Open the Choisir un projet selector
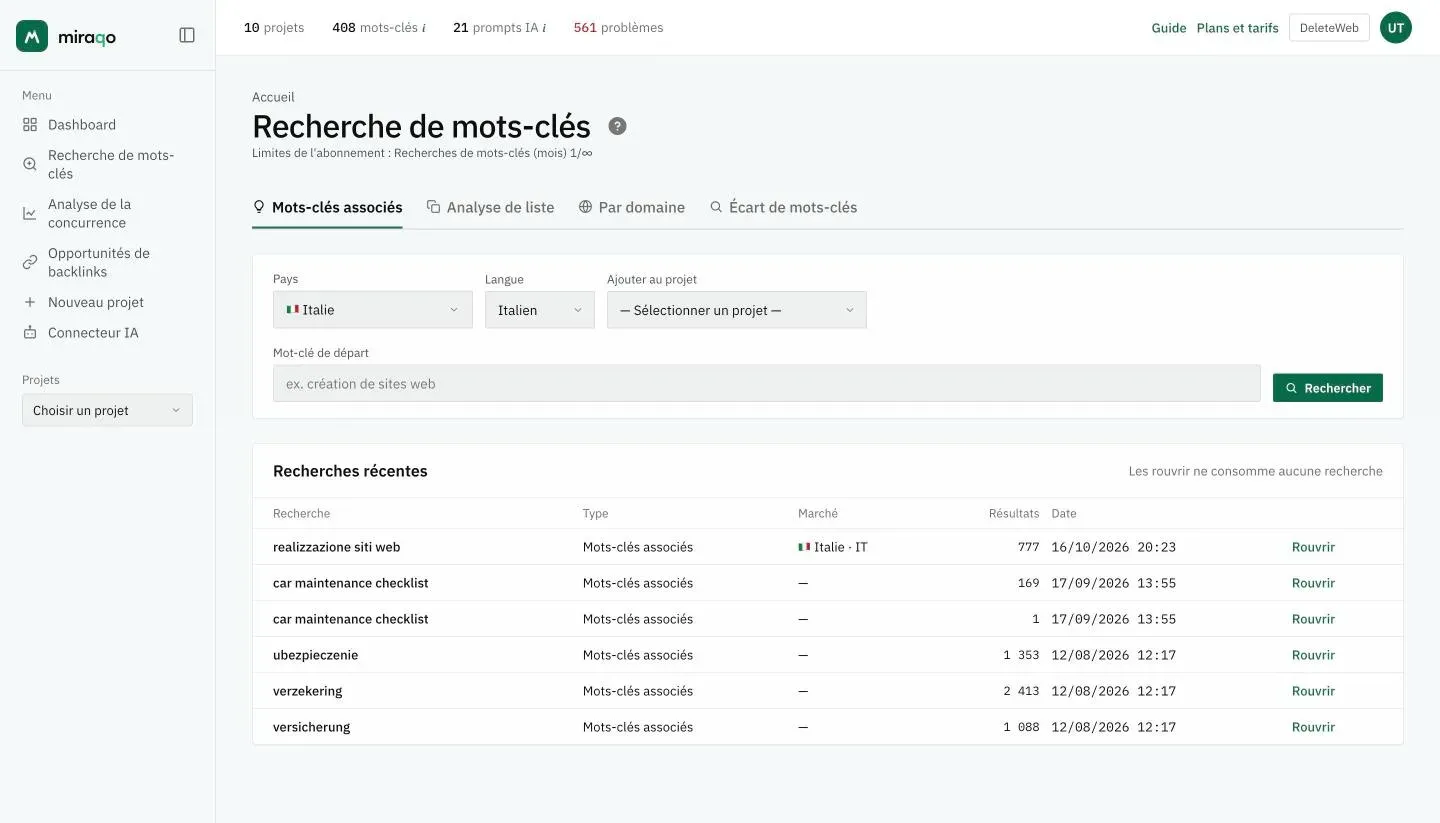Viewport: 1440px width, 823px height. click(x=107, y=410)
